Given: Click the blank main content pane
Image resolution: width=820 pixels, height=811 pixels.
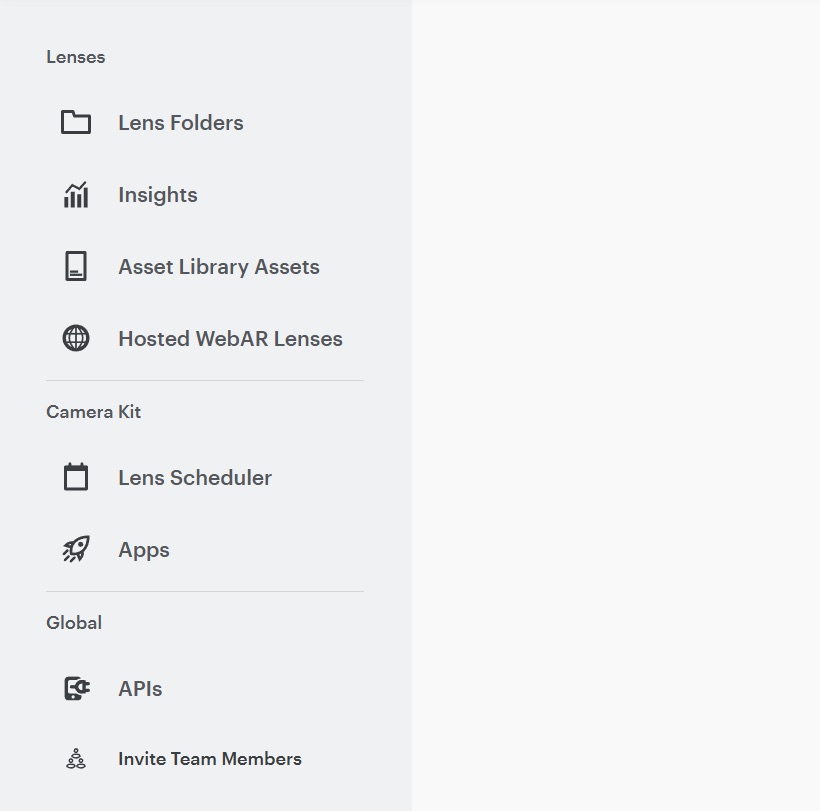Looking at the screenshot, I should pos(616,406).
